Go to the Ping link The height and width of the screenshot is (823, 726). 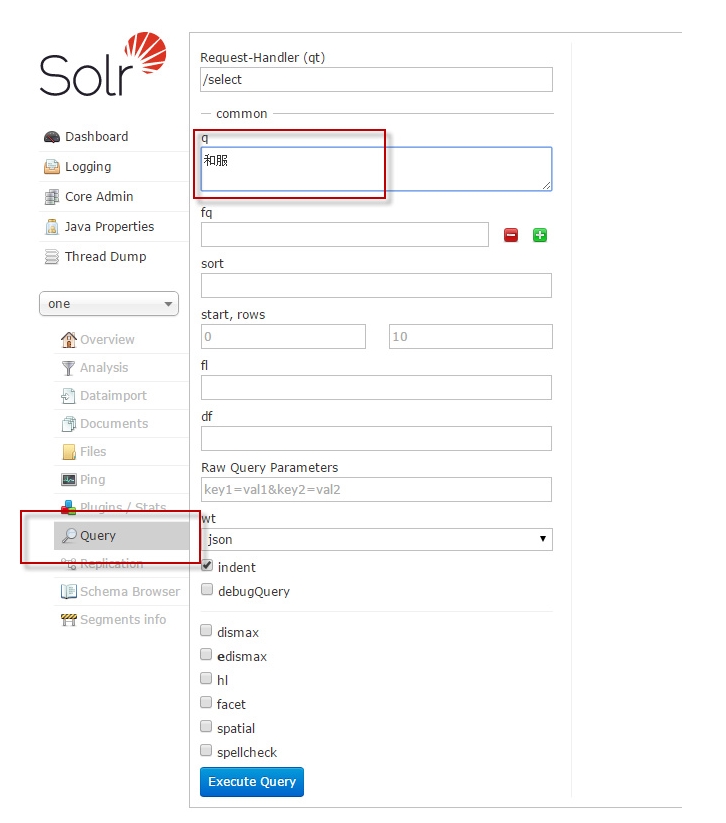tap(92, 480)
